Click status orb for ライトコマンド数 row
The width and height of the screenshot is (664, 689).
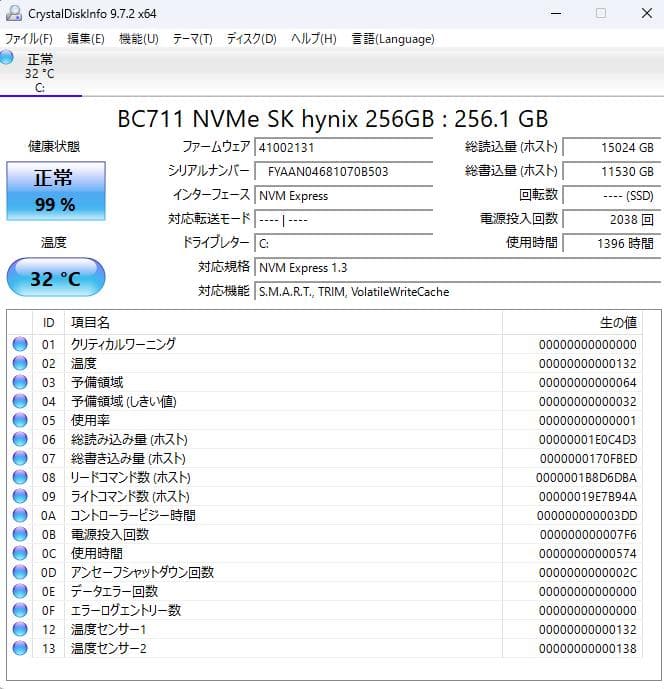(20, 496)
